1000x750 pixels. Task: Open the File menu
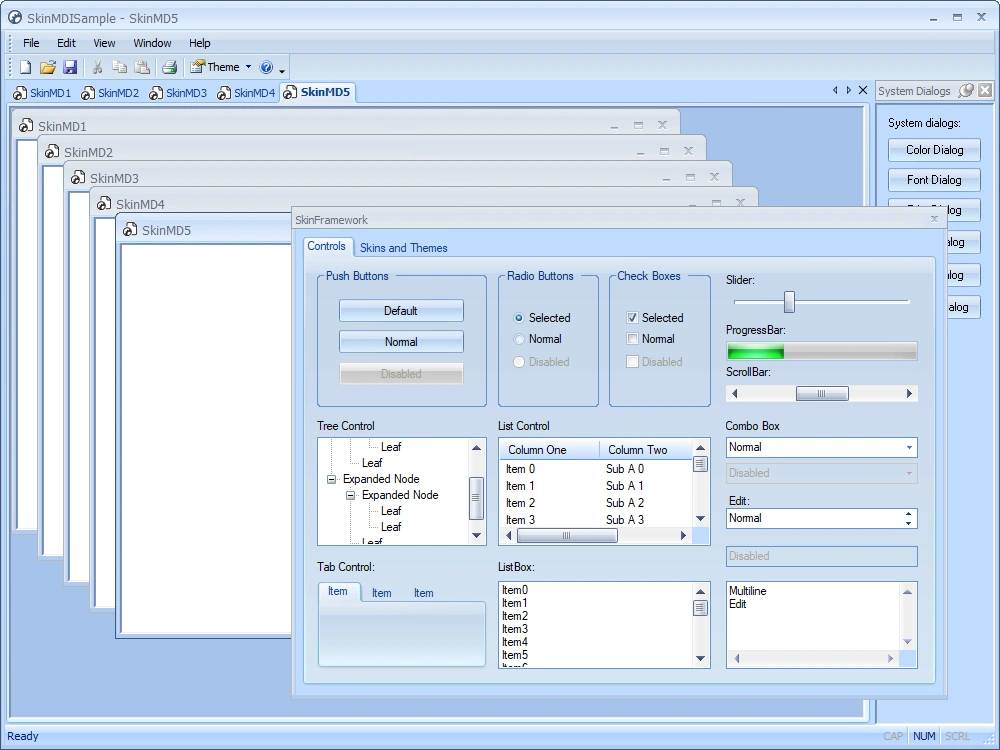tap(31, 43)
